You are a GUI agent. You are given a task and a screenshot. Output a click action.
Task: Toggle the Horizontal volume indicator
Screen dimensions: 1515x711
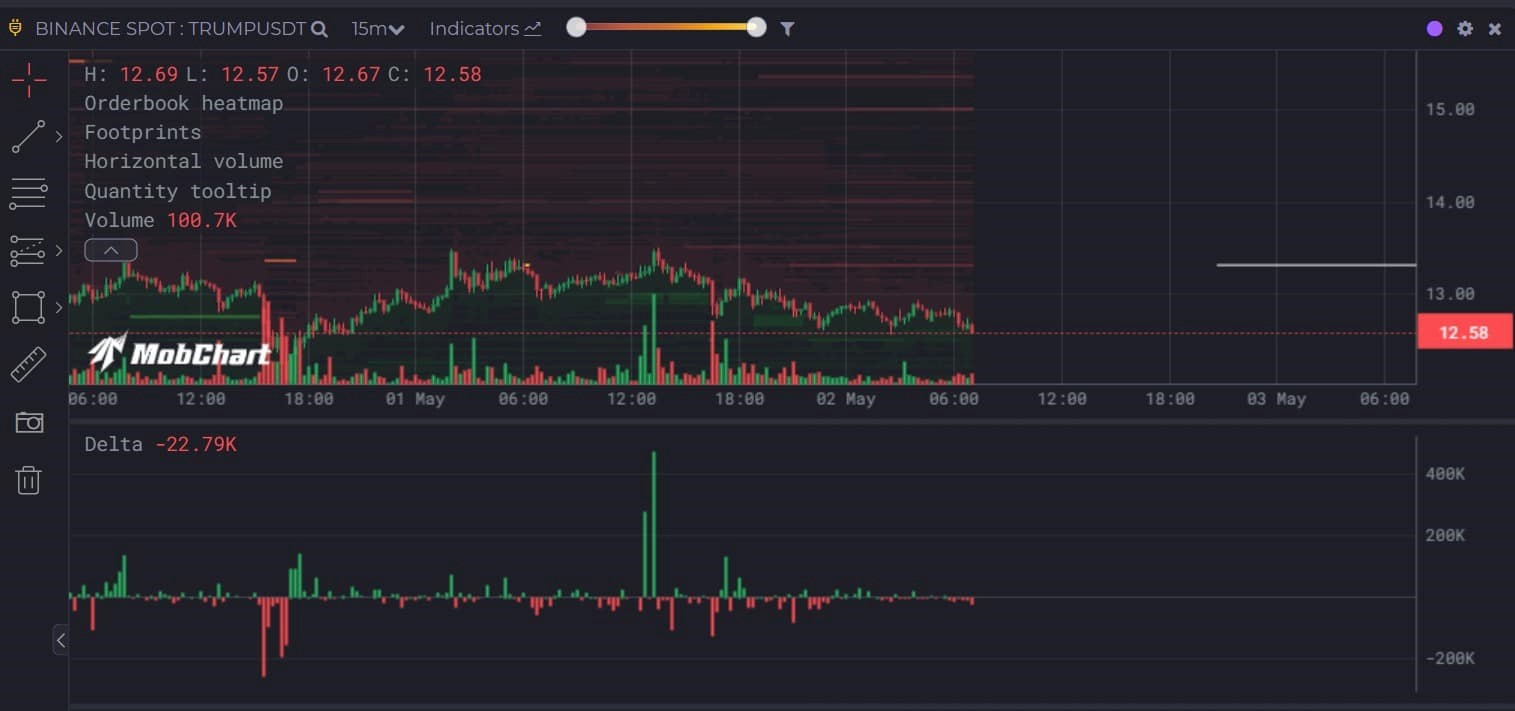click(x=183, y=161)
